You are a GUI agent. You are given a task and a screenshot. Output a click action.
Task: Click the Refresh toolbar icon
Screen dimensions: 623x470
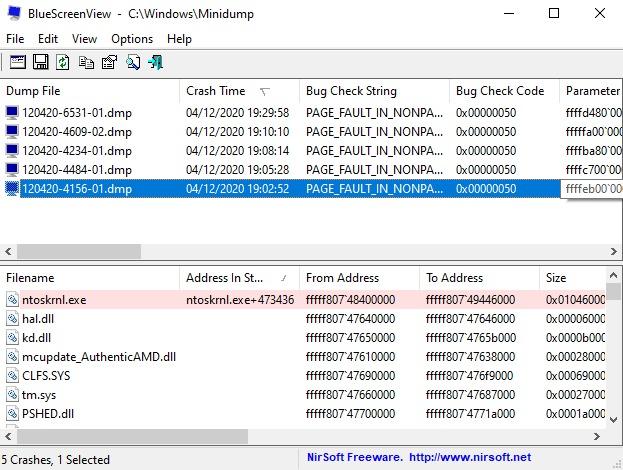click(62, 62)
